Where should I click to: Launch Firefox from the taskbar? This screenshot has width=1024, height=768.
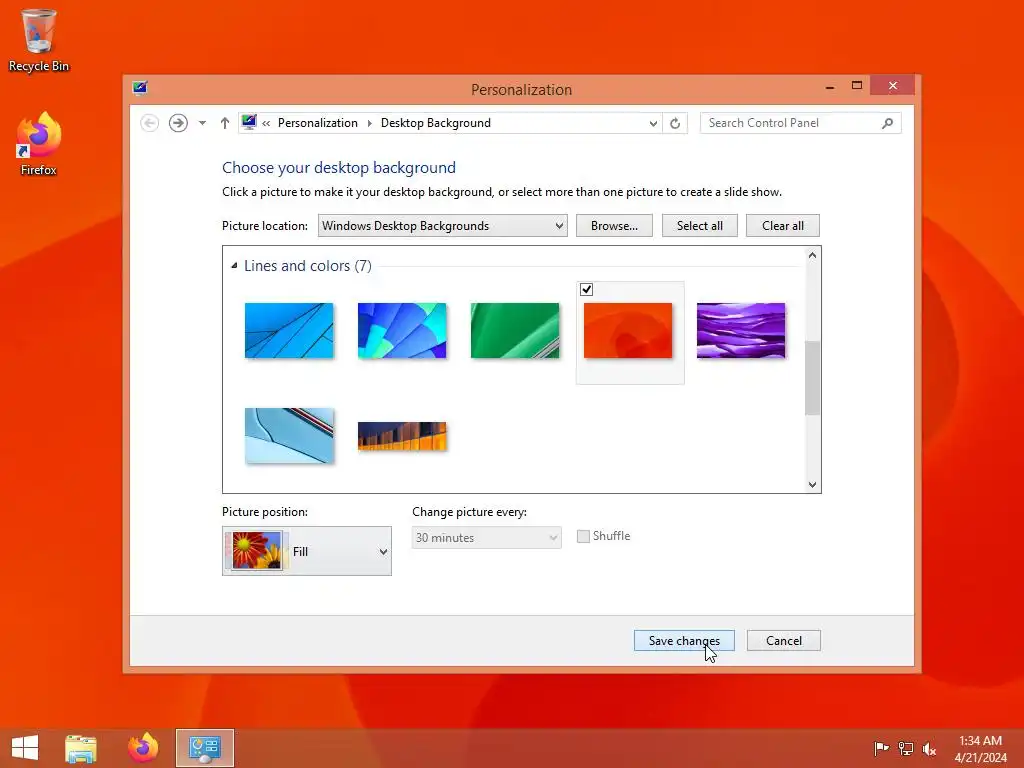pos(143,748)
